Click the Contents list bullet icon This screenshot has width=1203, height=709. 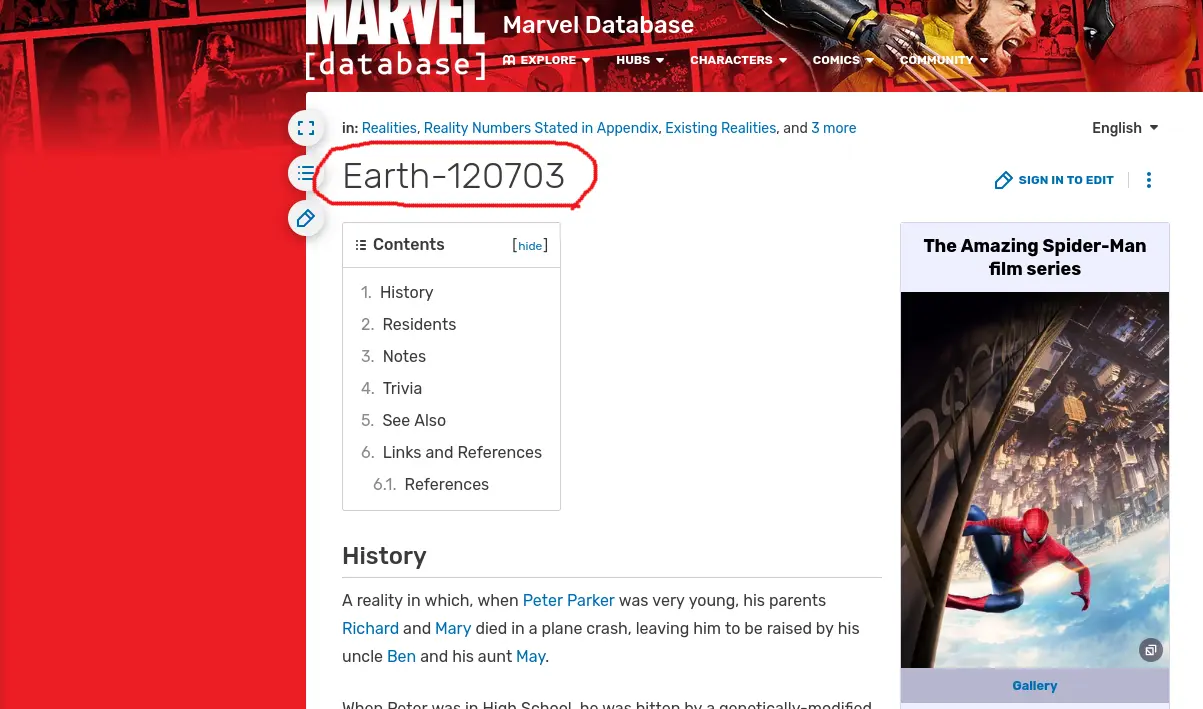pyautogui.click(x=361, y=245)
